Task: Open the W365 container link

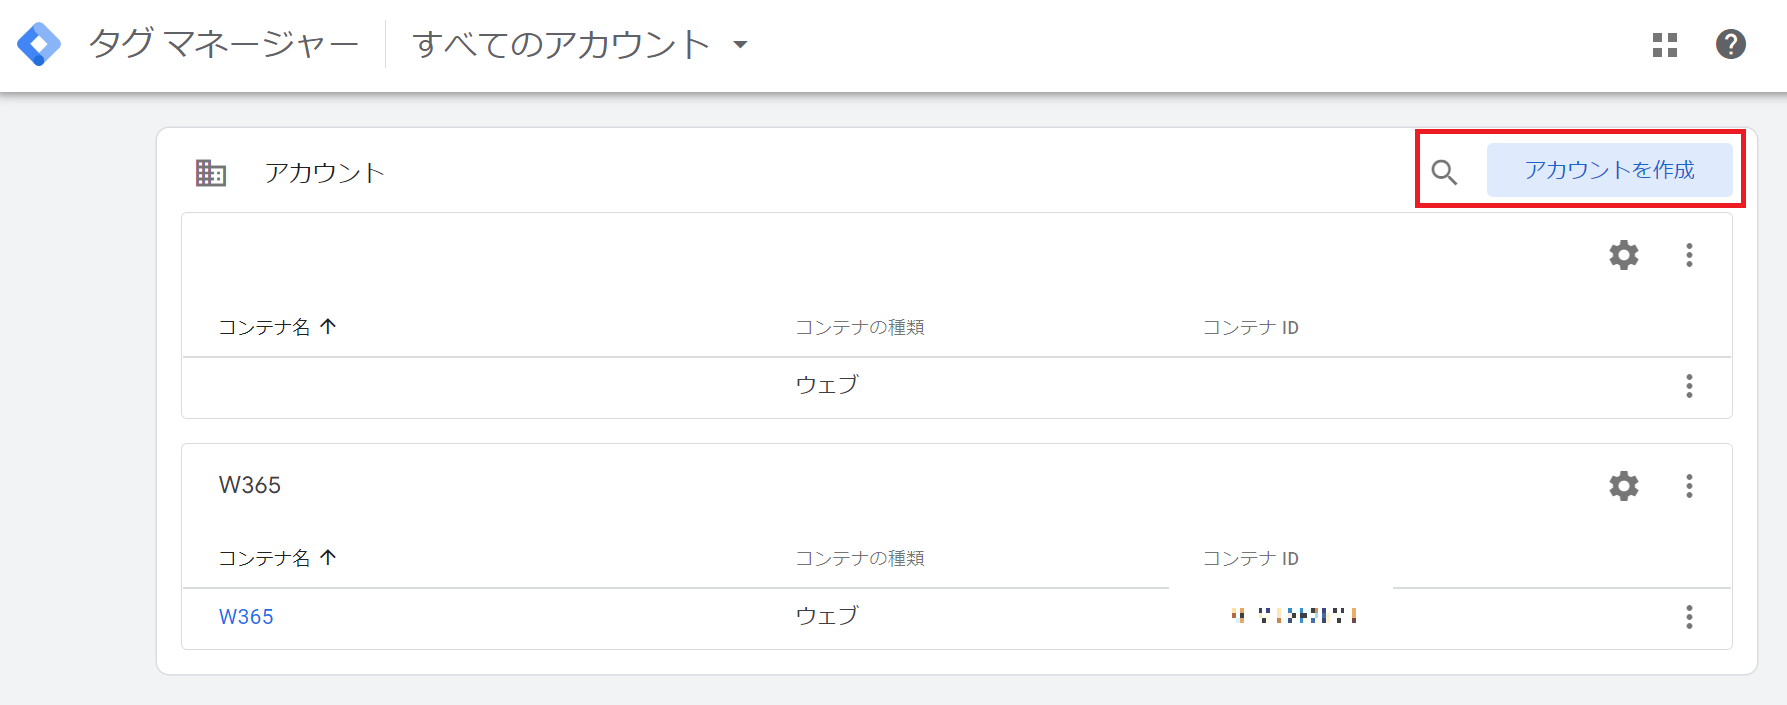Action: pyautogui.click(x=246, y=617)
